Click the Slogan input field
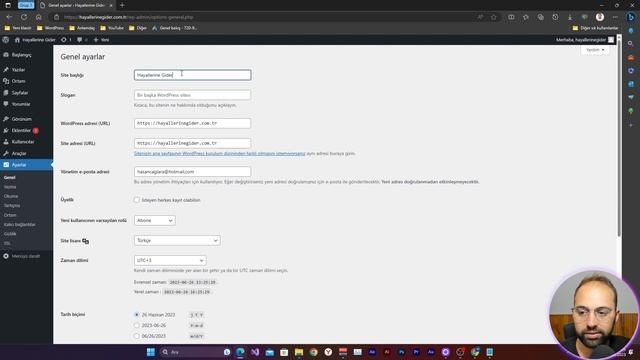The width and height of the screenshot is (640, 360). pos(193,95)
